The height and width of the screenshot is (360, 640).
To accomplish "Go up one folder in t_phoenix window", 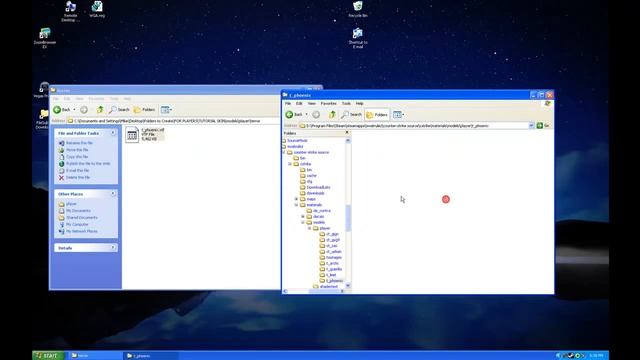I will [x=332, y=115].
